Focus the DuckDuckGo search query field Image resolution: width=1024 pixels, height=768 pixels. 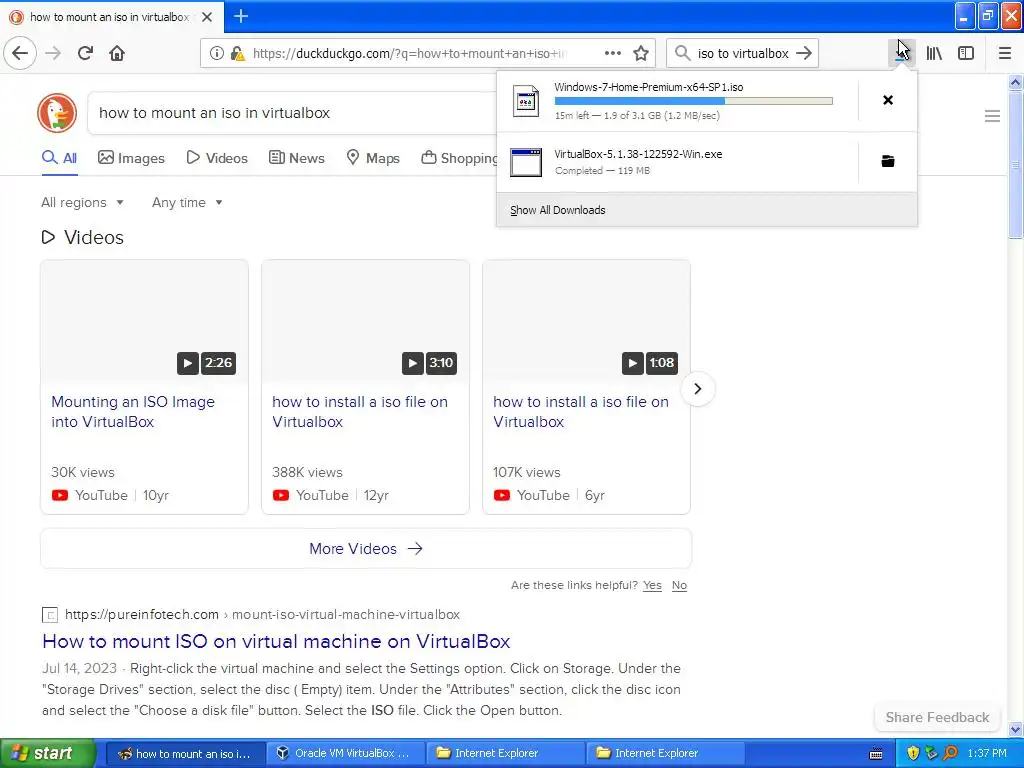[x=294, y=113]
